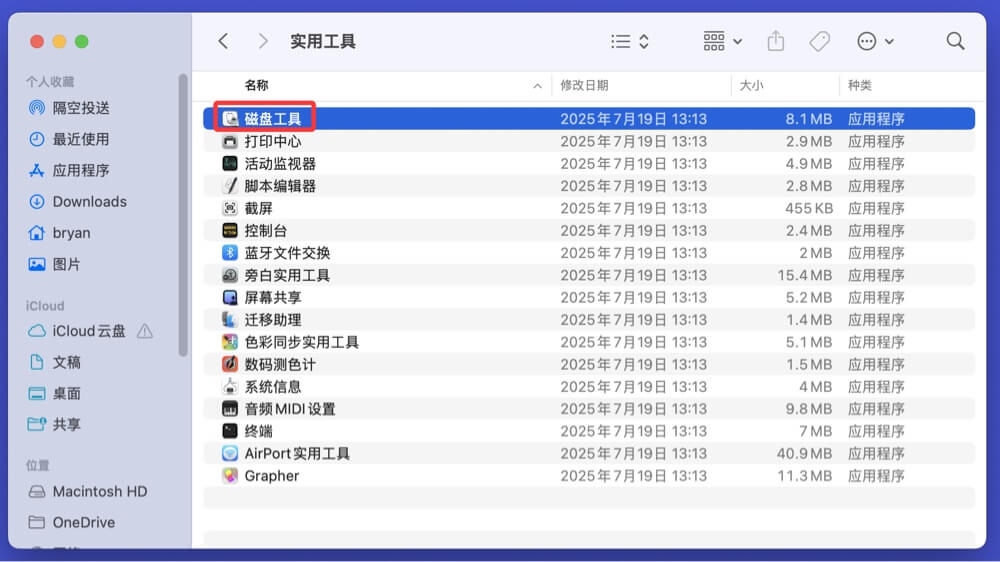
Task: Click the 15.4 MB size value
Action: tap(804, 275)
